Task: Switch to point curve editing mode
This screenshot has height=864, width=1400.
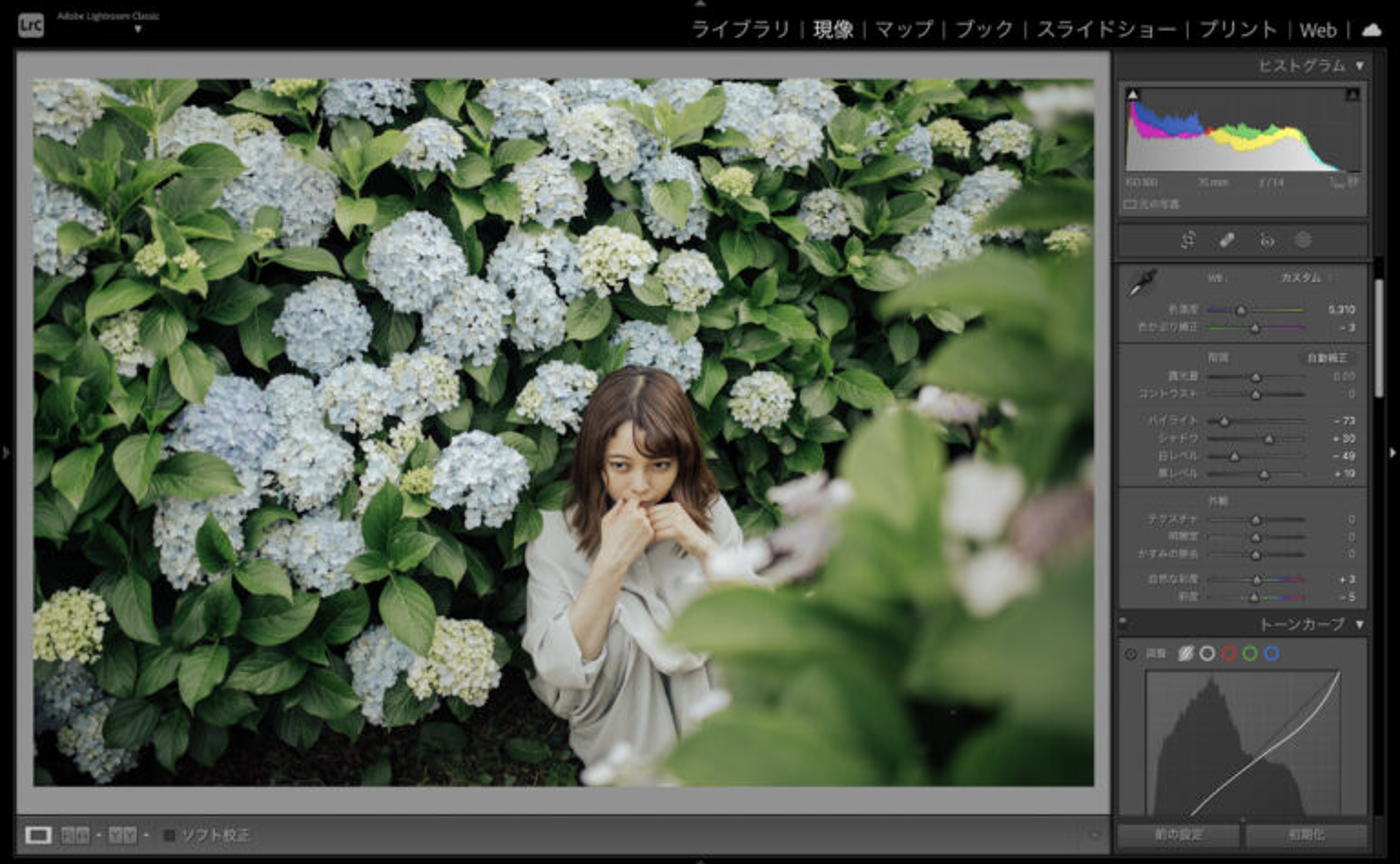Action: 1207,653
